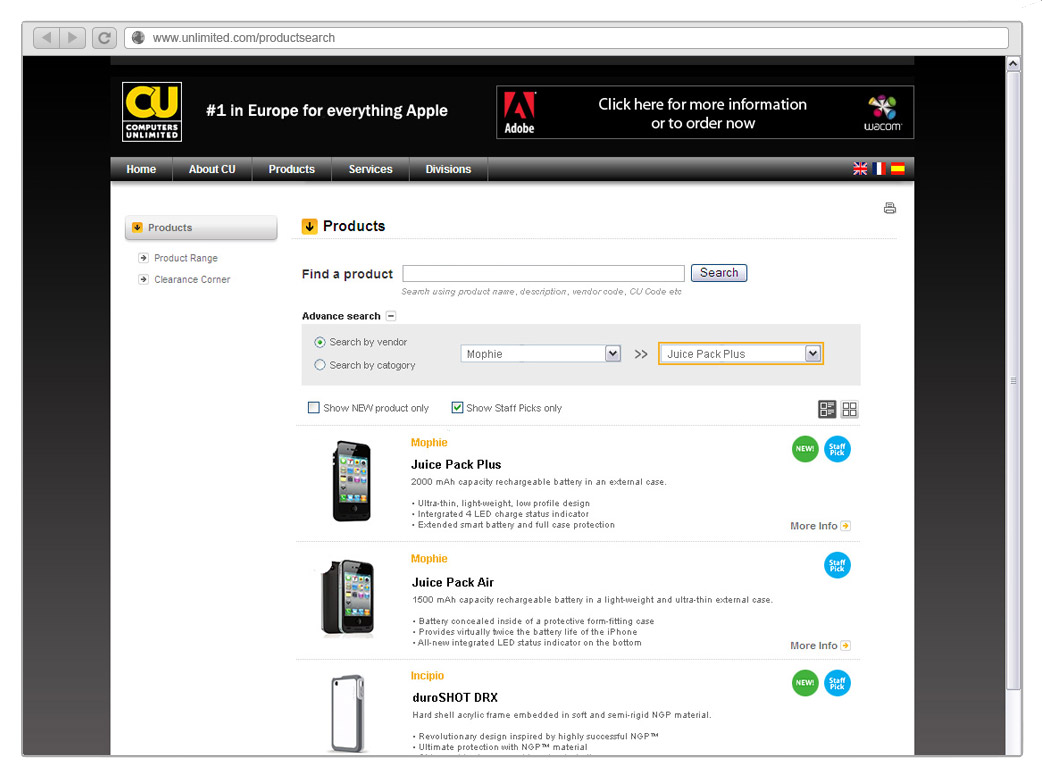Click the arrow icon beside Clearance Corner

(x=143, y=279)
